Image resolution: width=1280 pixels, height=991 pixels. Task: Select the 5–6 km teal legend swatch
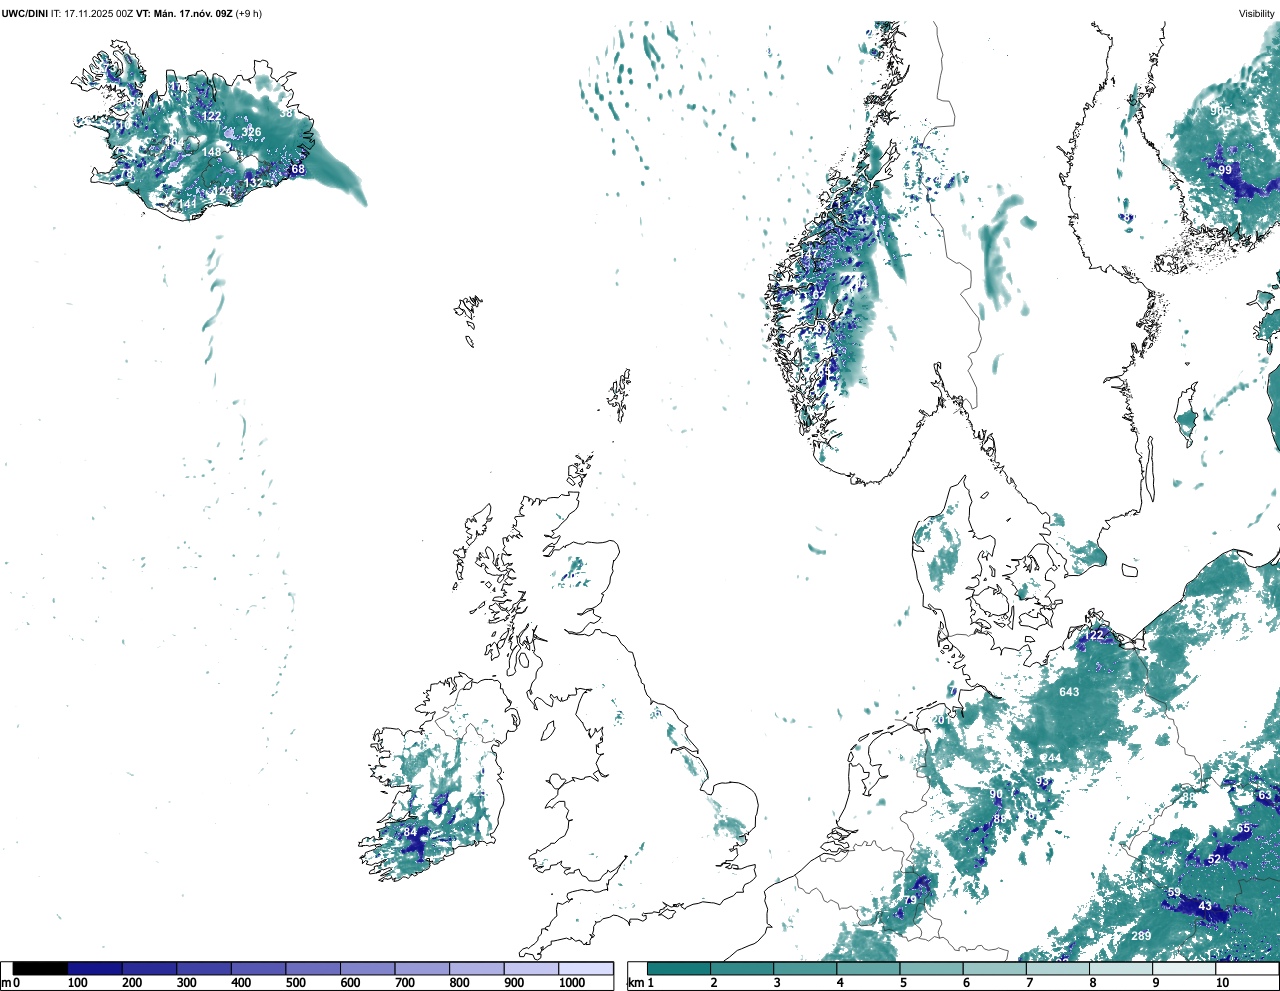point(931,968)
